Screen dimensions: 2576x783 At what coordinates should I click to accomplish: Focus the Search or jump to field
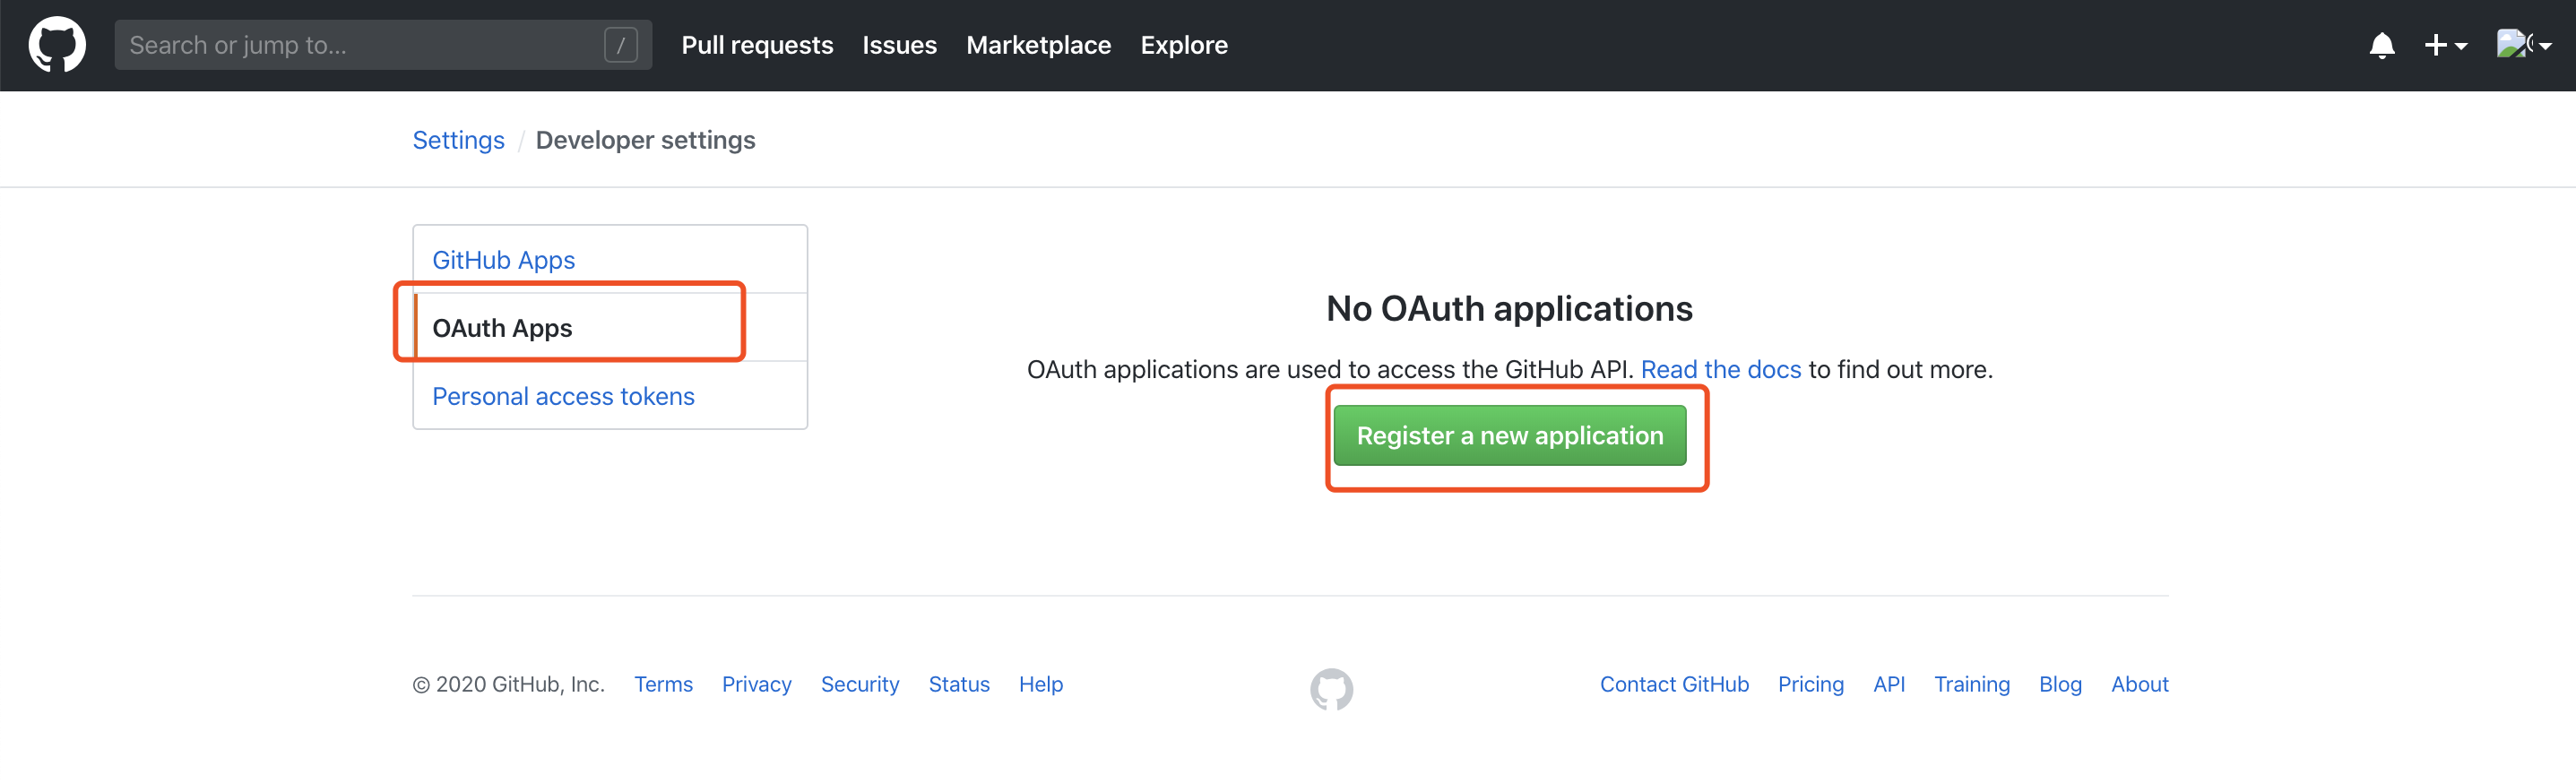click(x=383, y=45)
